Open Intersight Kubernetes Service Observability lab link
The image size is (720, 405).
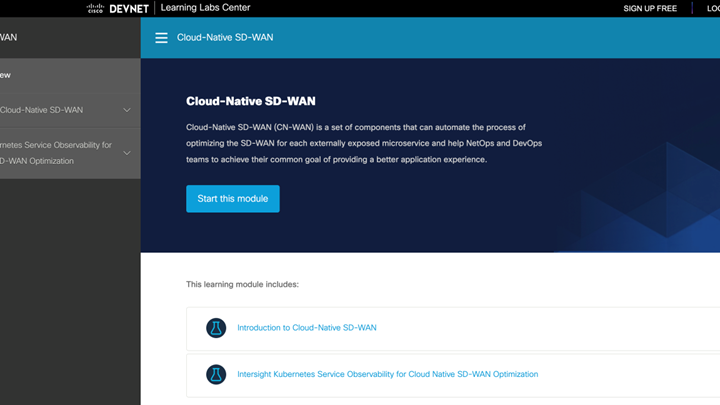[388, 374]
